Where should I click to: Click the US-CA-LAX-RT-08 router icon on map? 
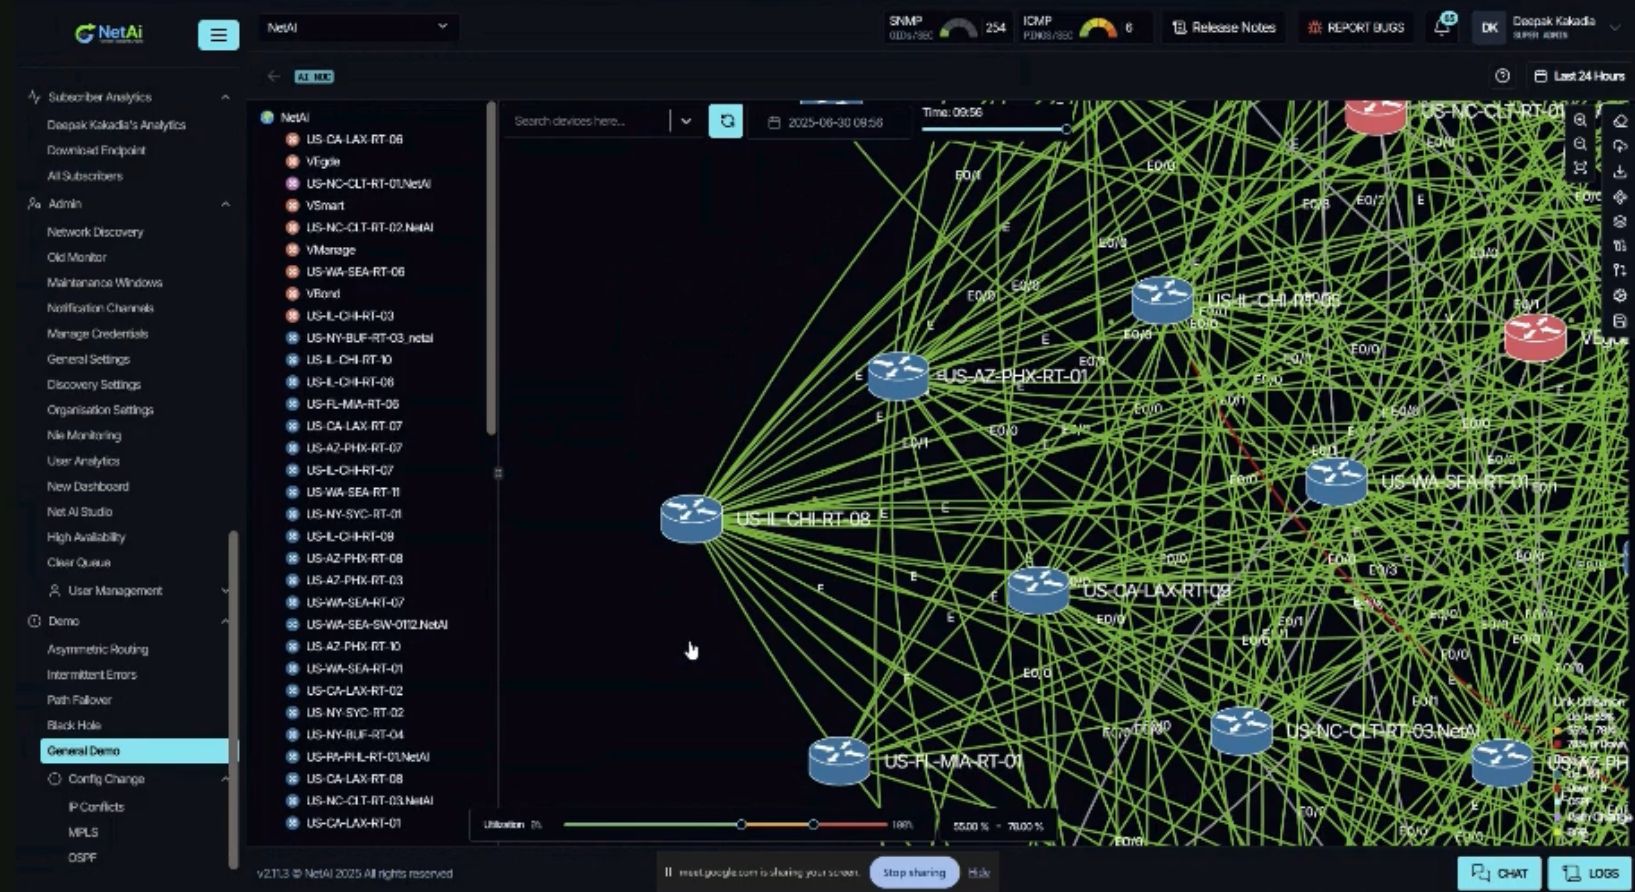[x=1038, y=590]
